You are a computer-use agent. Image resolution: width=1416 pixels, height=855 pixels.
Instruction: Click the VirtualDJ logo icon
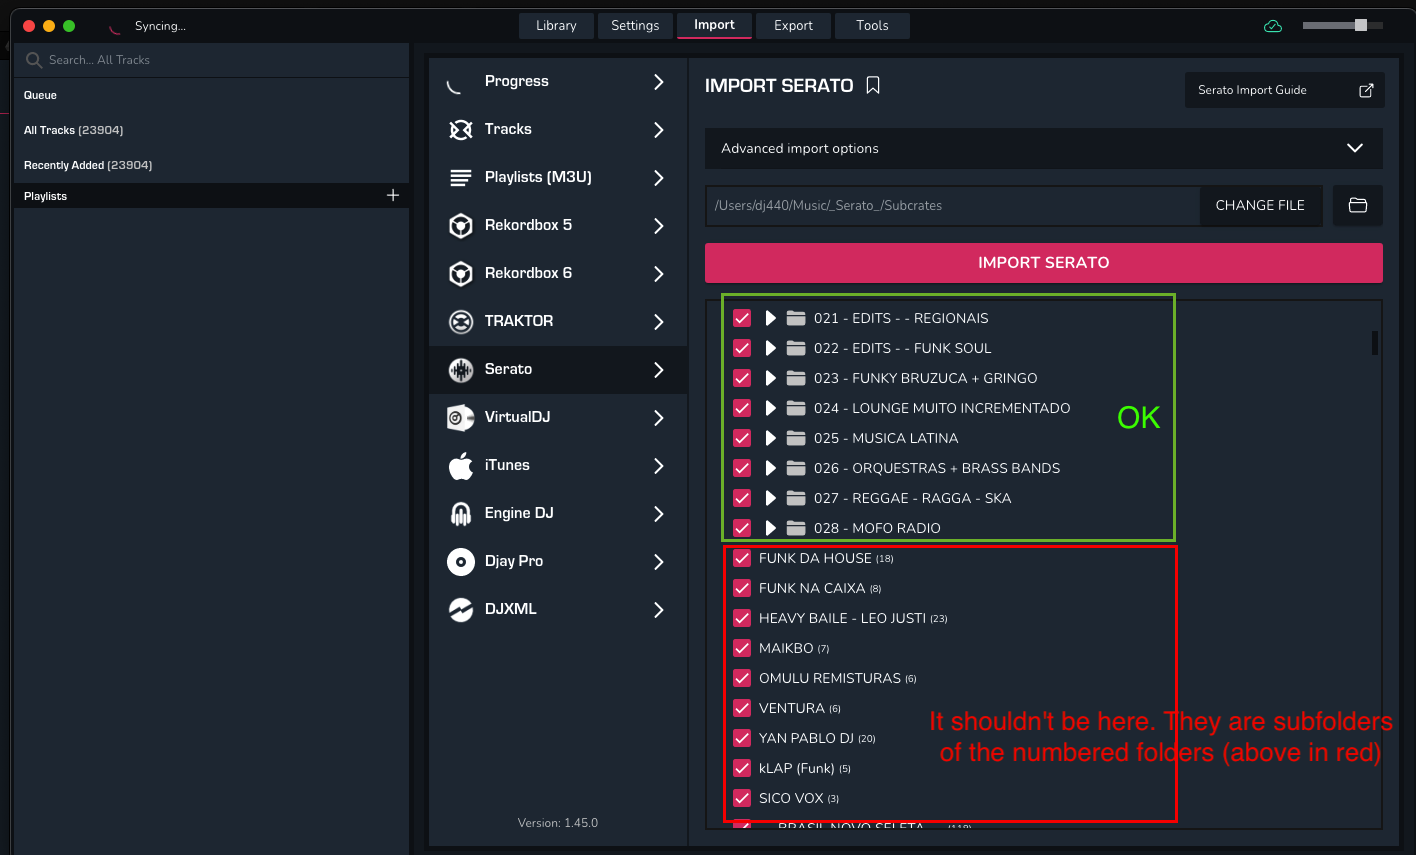460,417
